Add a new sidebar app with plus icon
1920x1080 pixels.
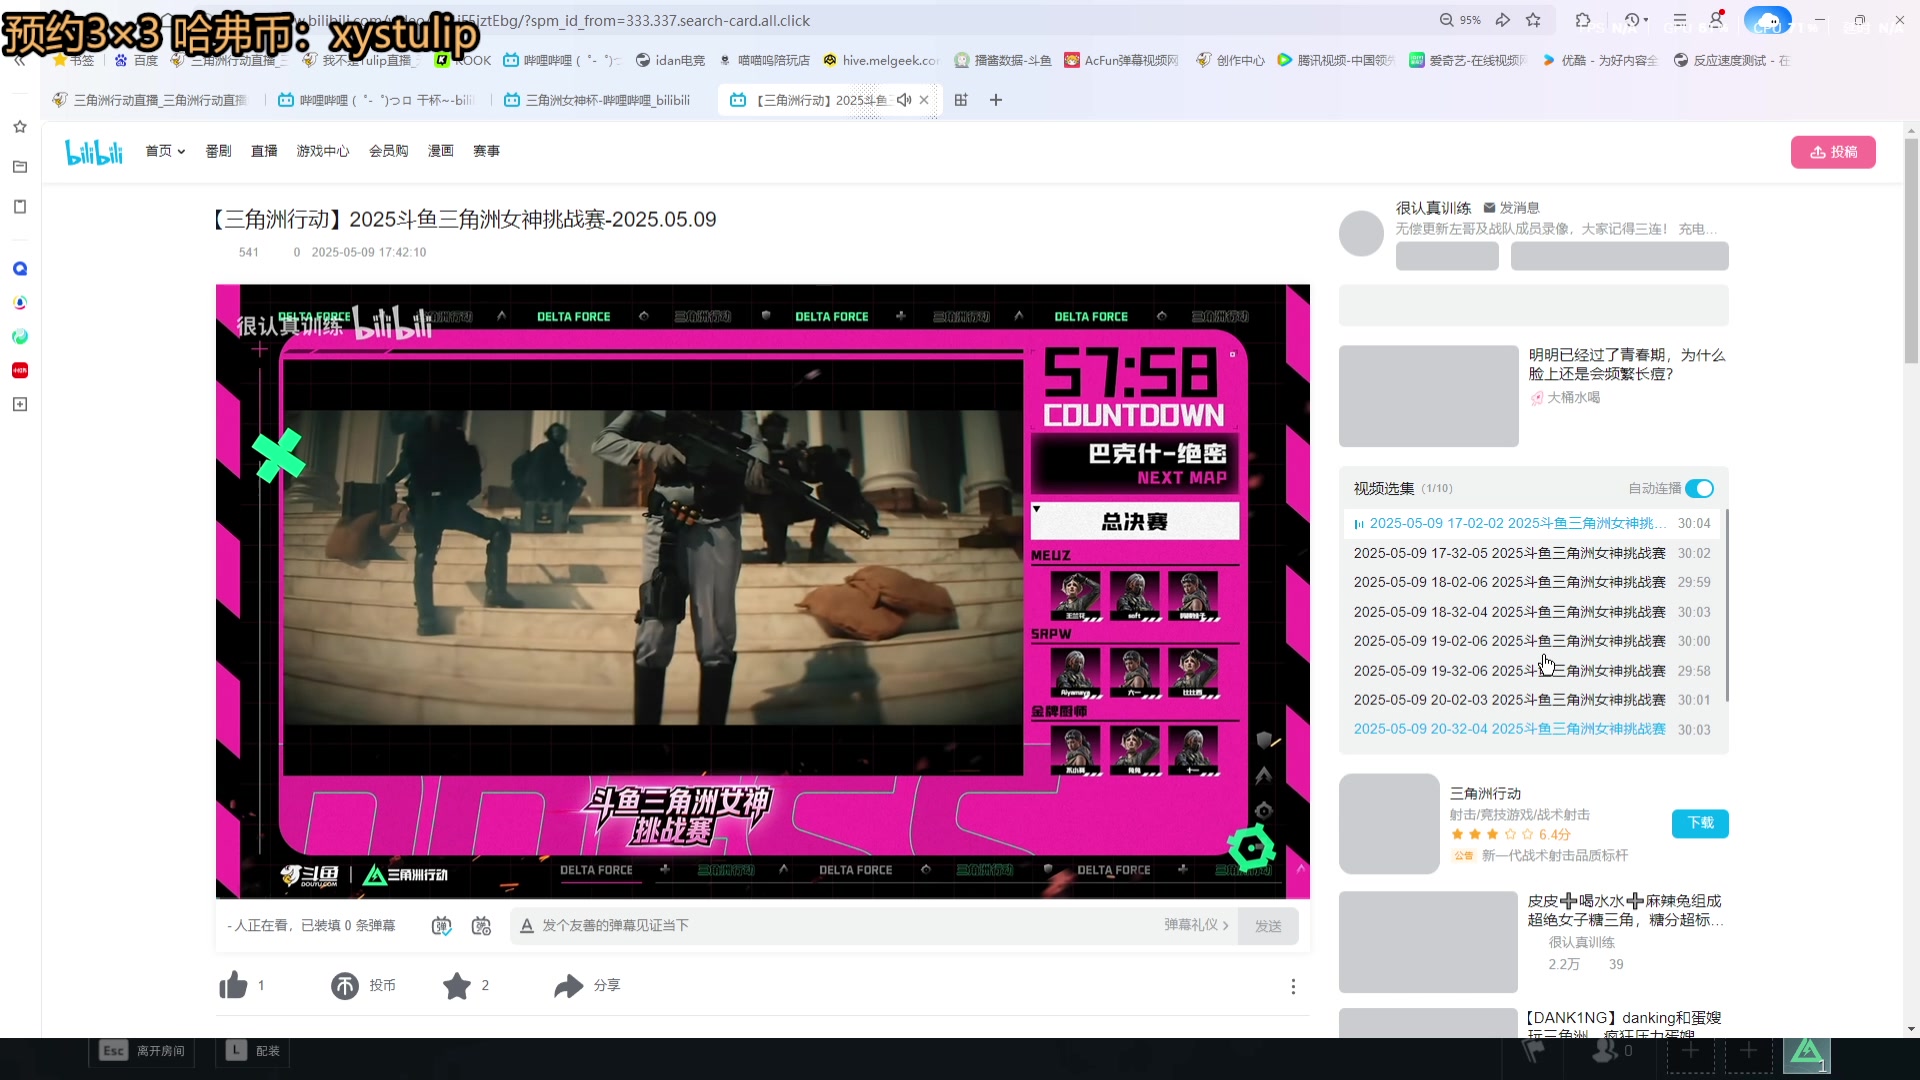[20, 405]
